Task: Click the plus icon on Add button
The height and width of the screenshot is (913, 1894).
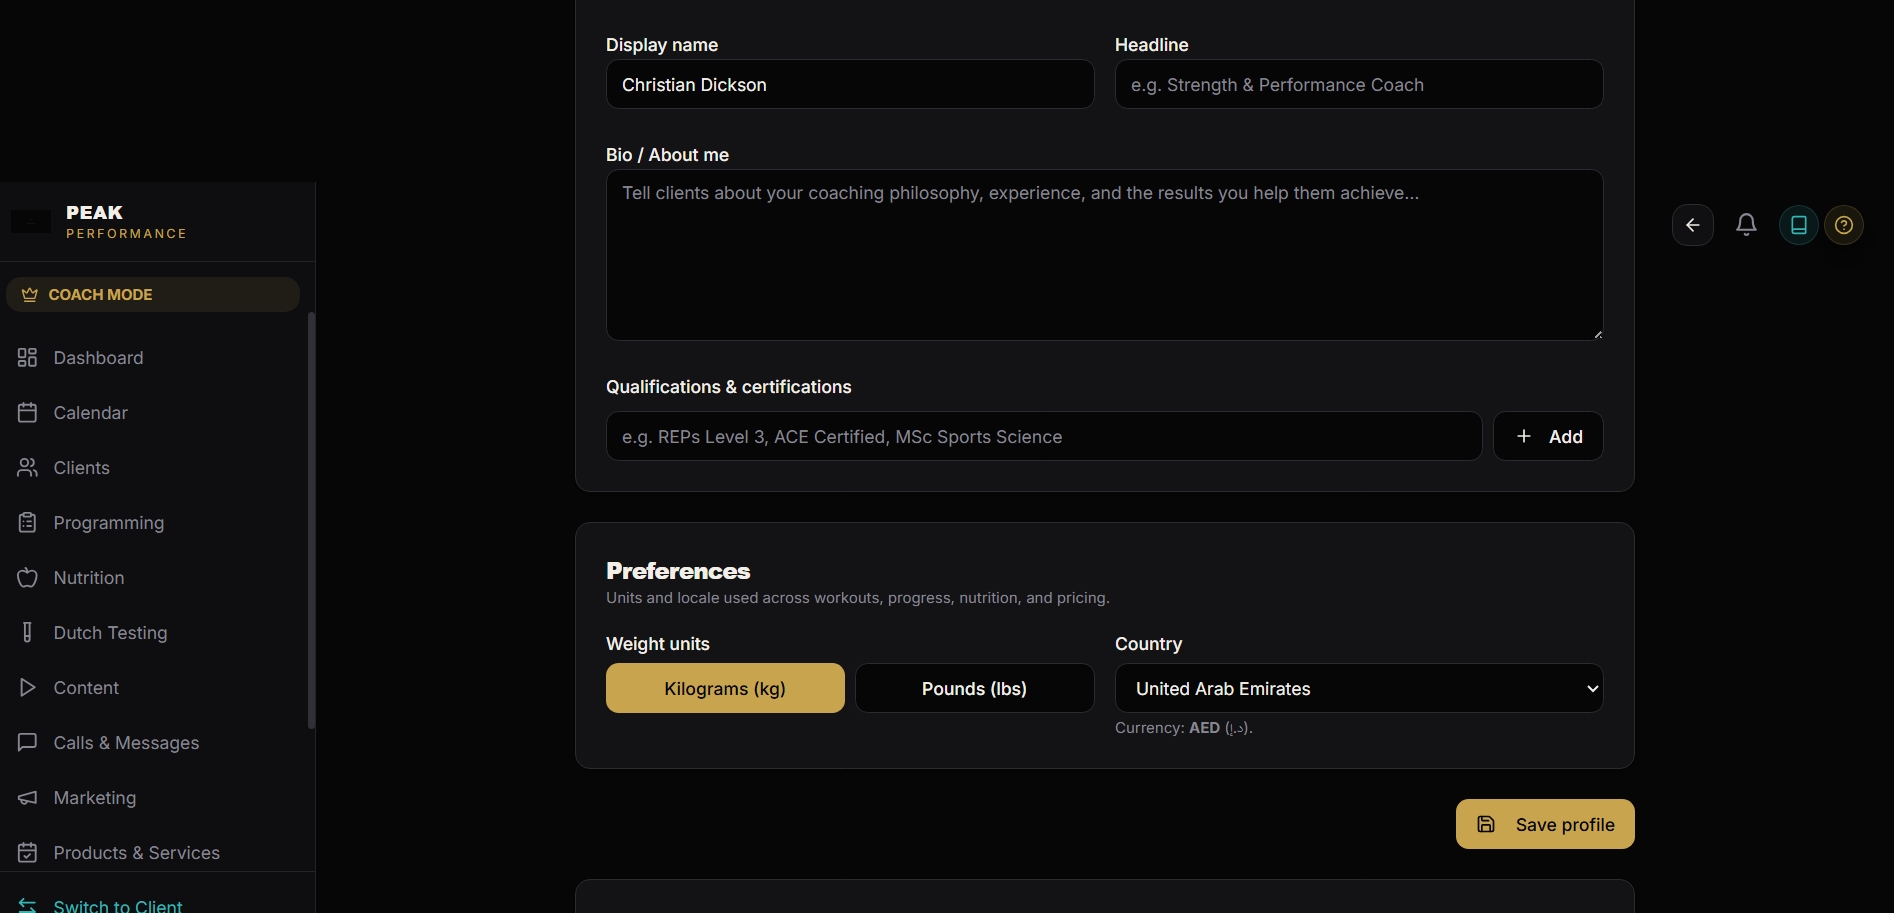Action: pos(1524,436)
